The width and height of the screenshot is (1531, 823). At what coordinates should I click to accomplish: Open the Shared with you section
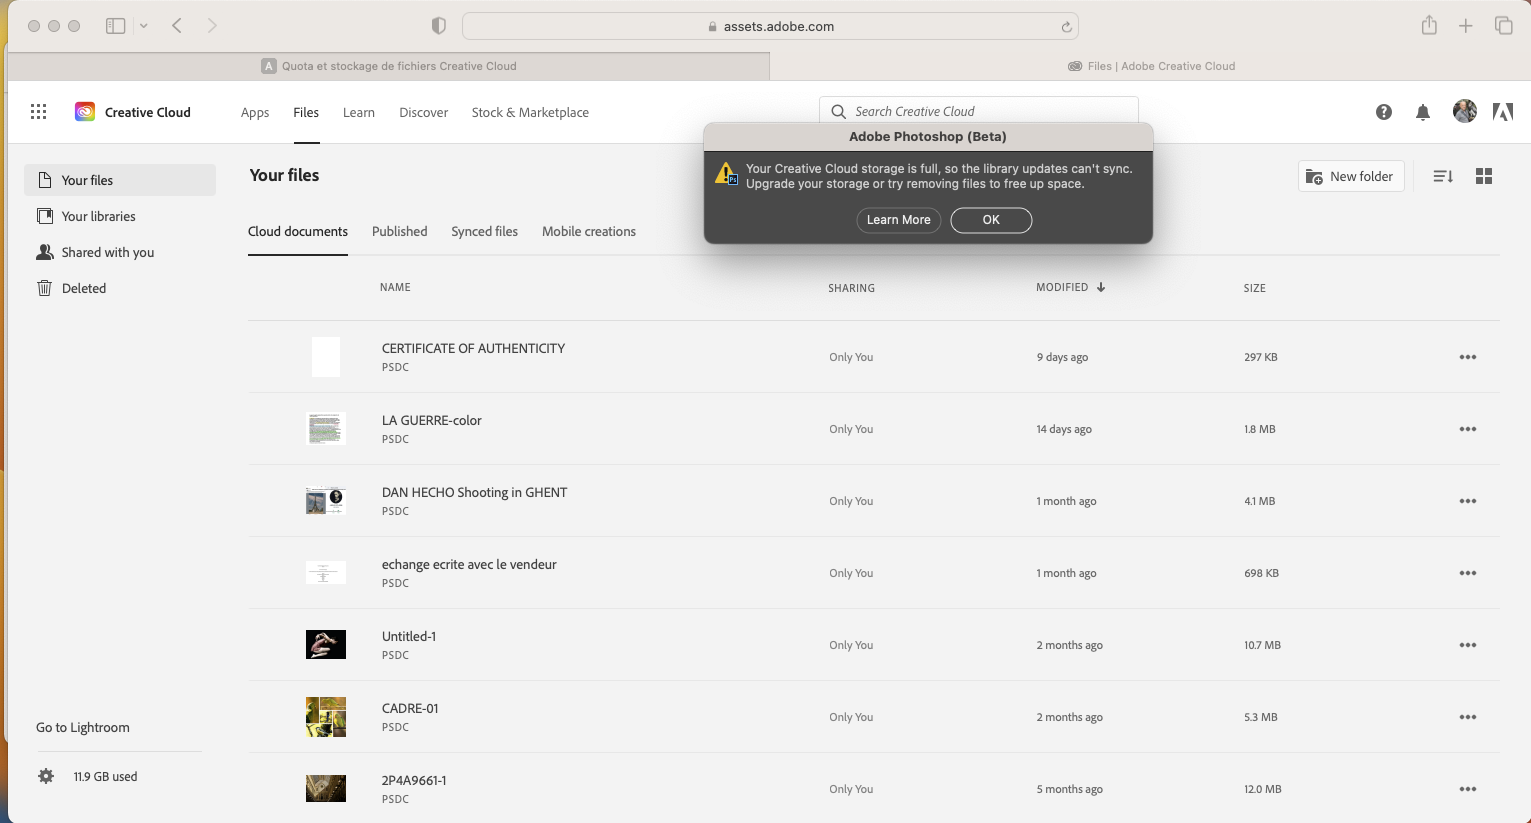click(108, 252)
